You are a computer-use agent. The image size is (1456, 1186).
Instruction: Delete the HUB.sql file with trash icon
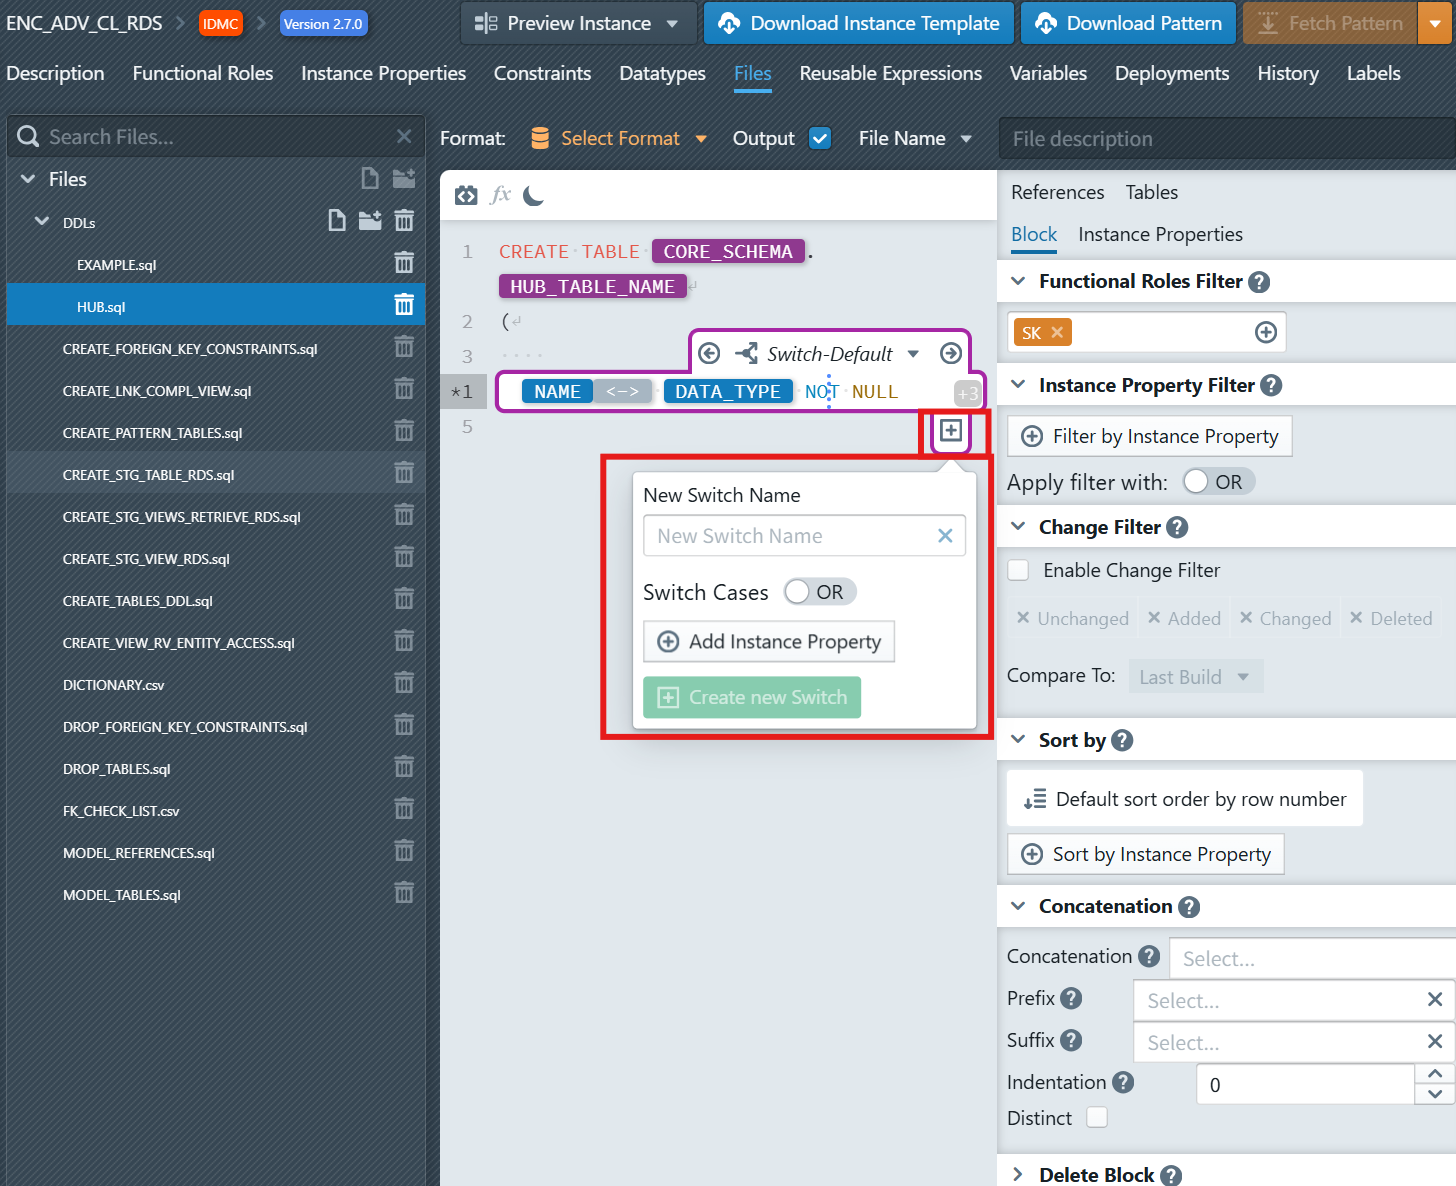[x=404, y=305]
